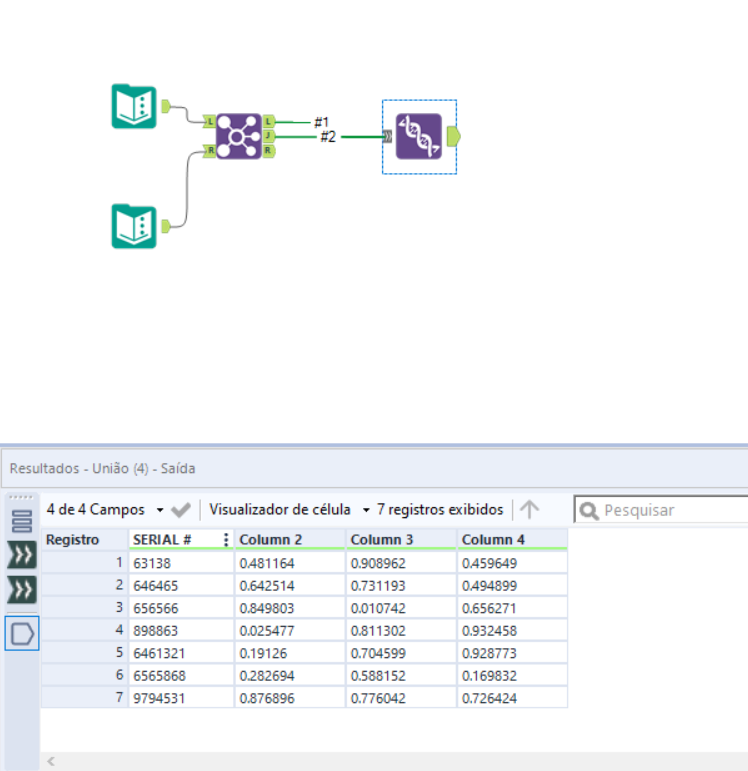Viewport: 748px width, 771px height.
Task: Select row number 1 in Registro
Action: coord(85,563)
